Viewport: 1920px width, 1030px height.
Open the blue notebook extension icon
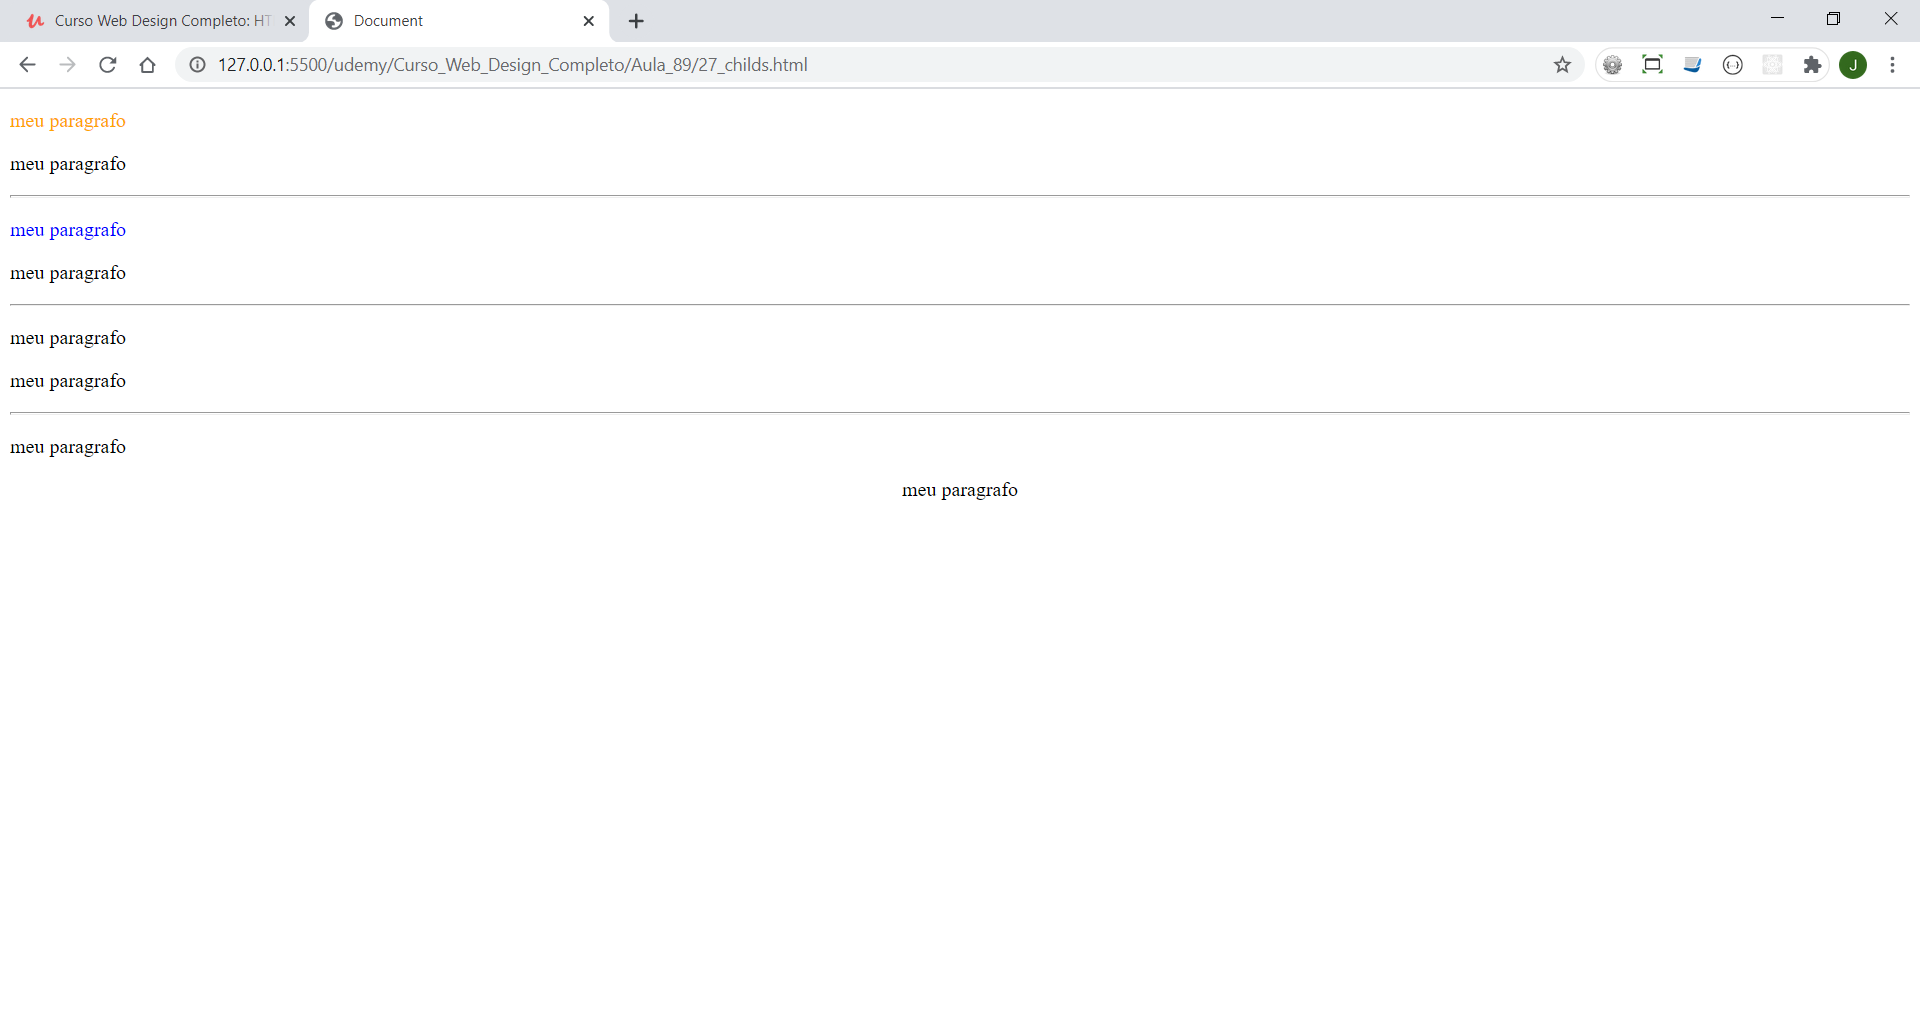[x=1692, y=65]
